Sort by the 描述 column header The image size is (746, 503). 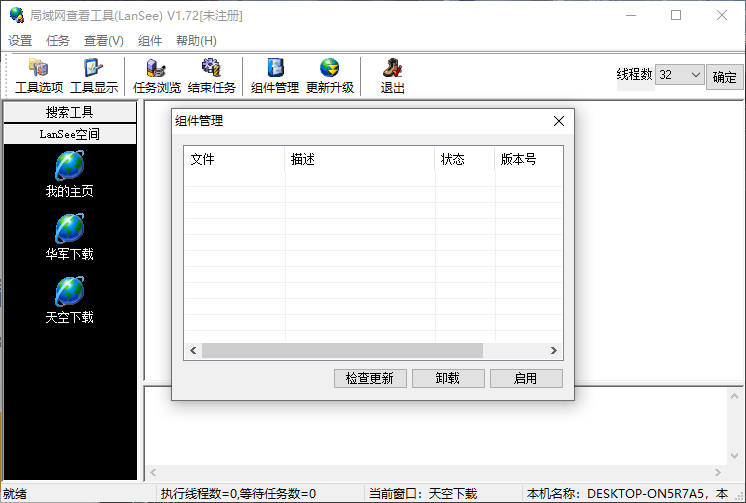click(359, 159)
